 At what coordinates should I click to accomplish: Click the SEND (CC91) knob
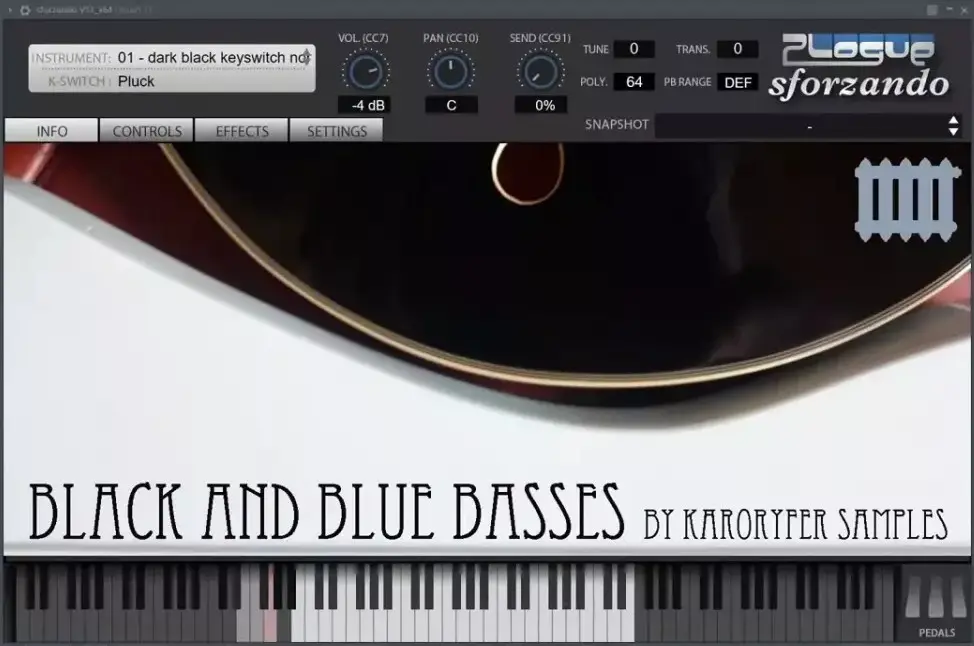click(540, 72)
